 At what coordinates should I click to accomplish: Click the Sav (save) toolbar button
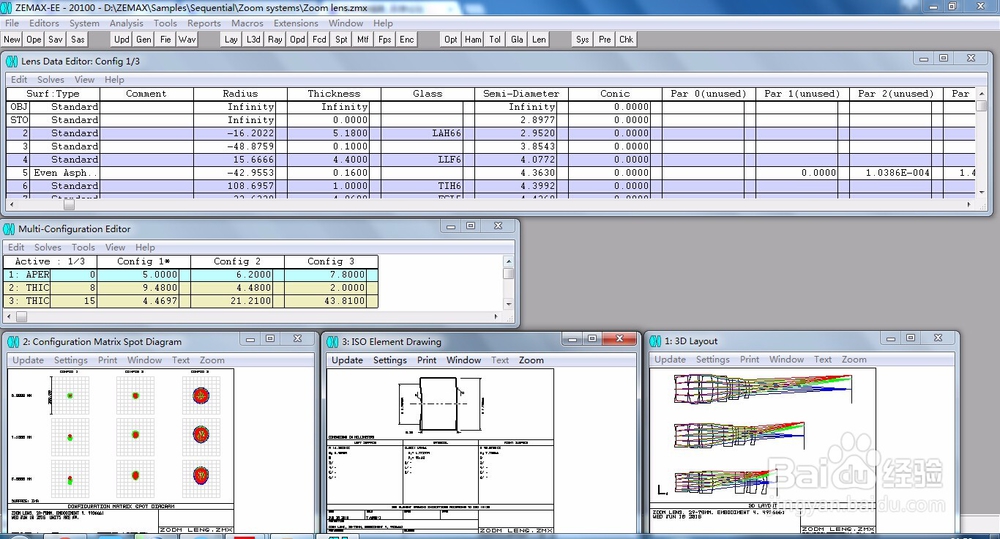tap(55, 40)
